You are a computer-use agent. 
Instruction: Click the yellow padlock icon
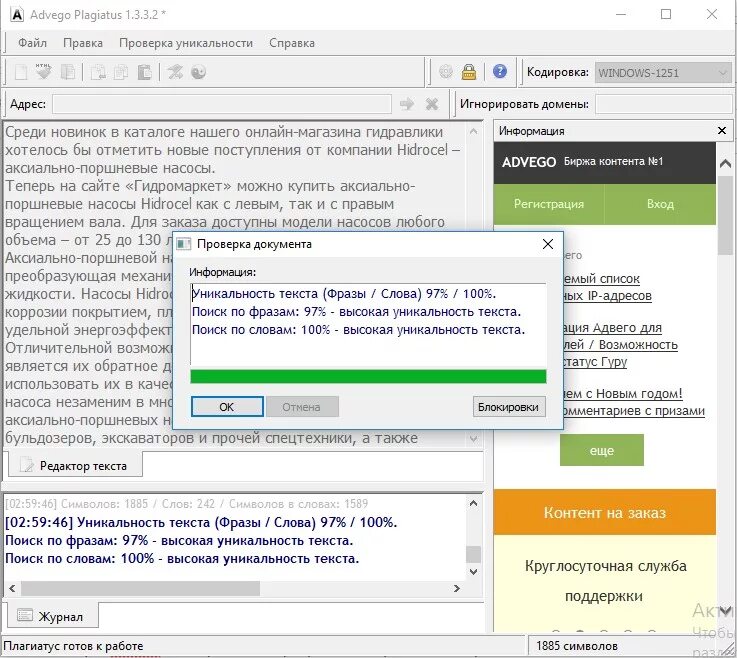tap(469, 72)
